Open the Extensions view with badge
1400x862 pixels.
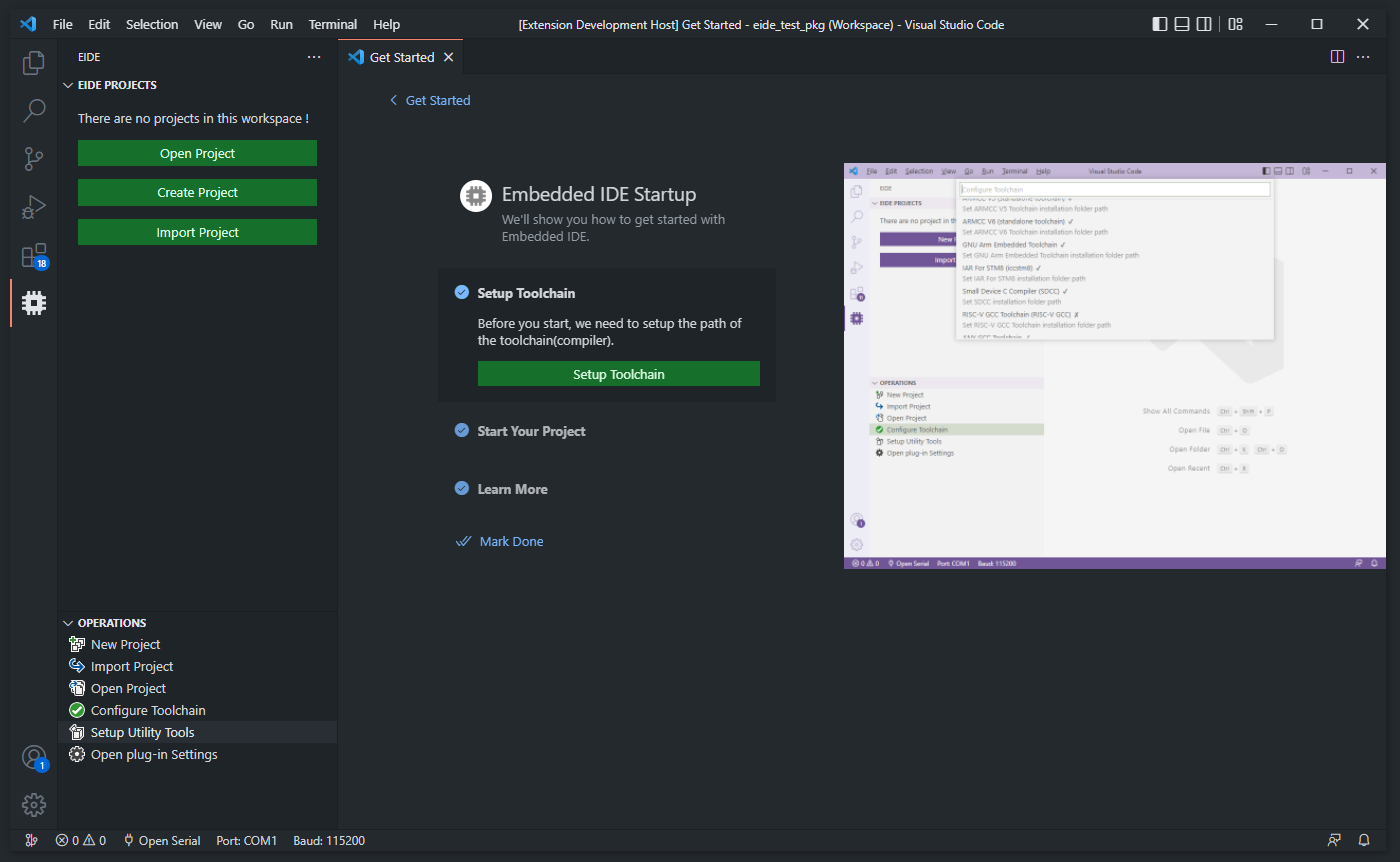point(34,255)
